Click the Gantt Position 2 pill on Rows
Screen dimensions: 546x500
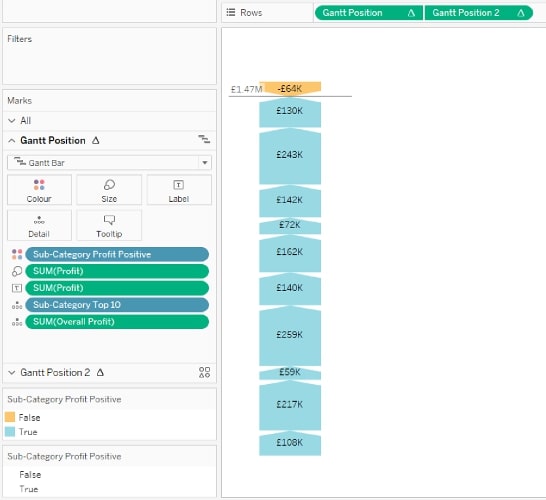[x=478, y=13]
